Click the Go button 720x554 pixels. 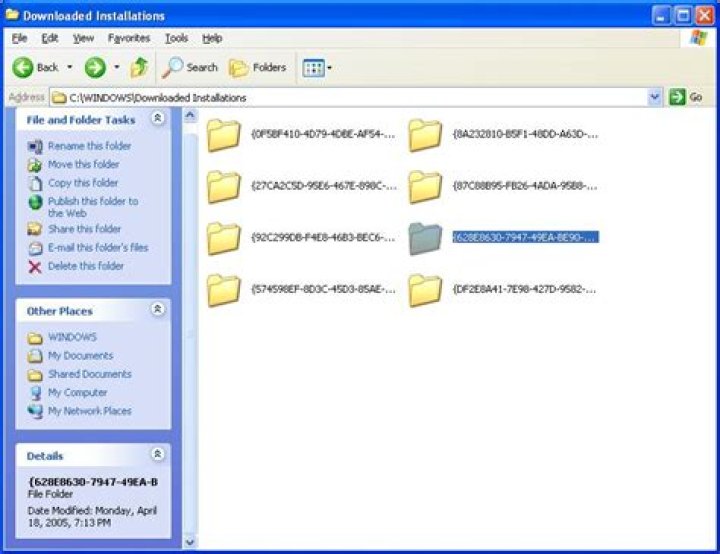(686, 97)
